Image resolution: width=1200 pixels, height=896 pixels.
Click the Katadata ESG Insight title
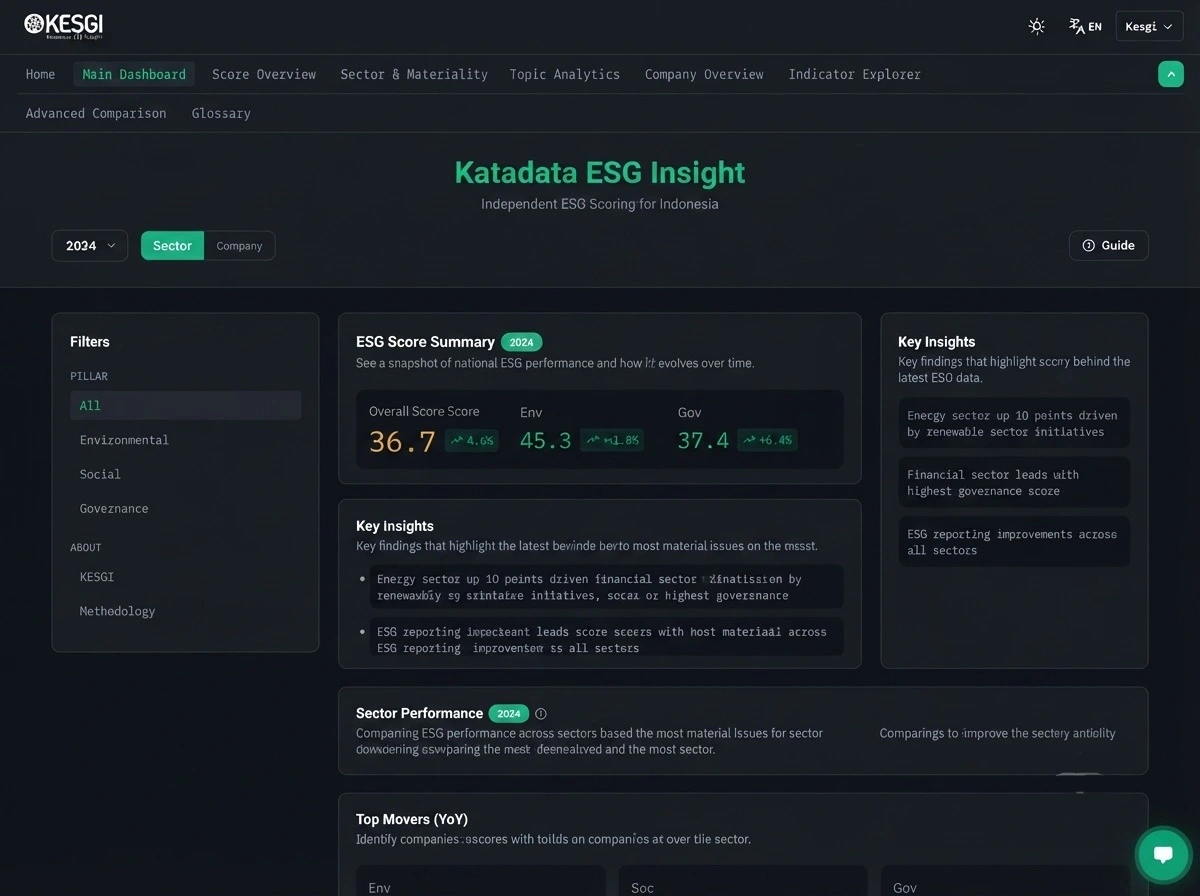[x=600, y=172]
